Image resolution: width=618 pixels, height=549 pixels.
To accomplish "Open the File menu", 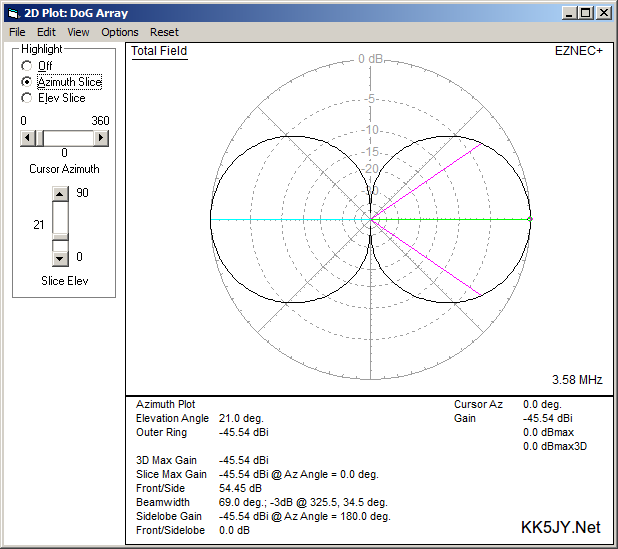I will (x=17, y=32).
